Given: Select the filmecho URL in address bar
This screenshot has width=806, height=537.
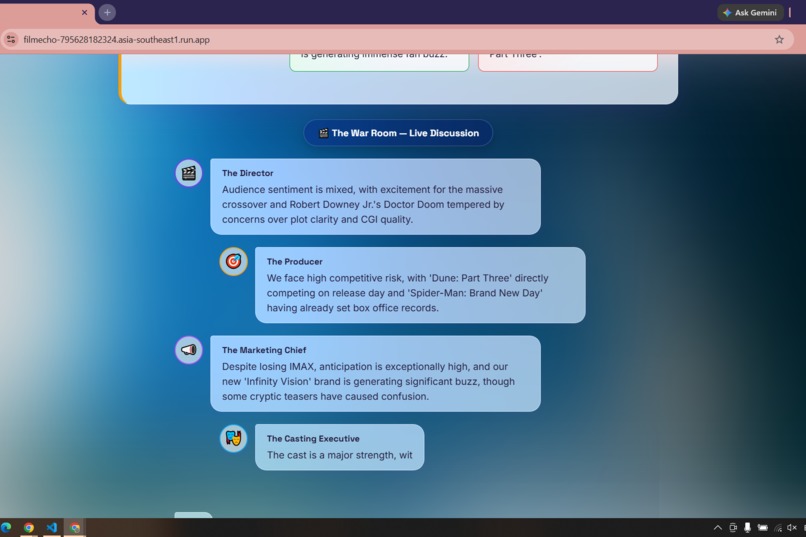Looking at the screenshot, I should point(117,40).
